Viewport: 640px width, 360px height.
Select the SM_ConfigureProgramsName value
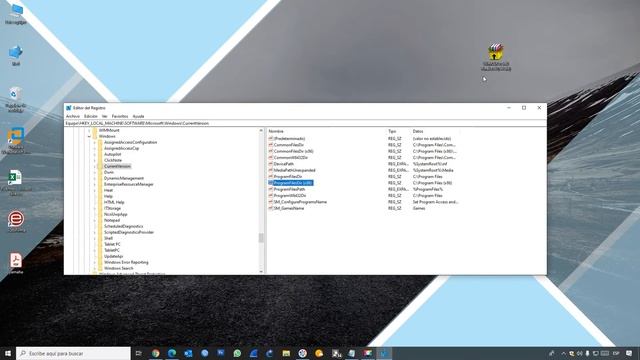pos(300,202)
